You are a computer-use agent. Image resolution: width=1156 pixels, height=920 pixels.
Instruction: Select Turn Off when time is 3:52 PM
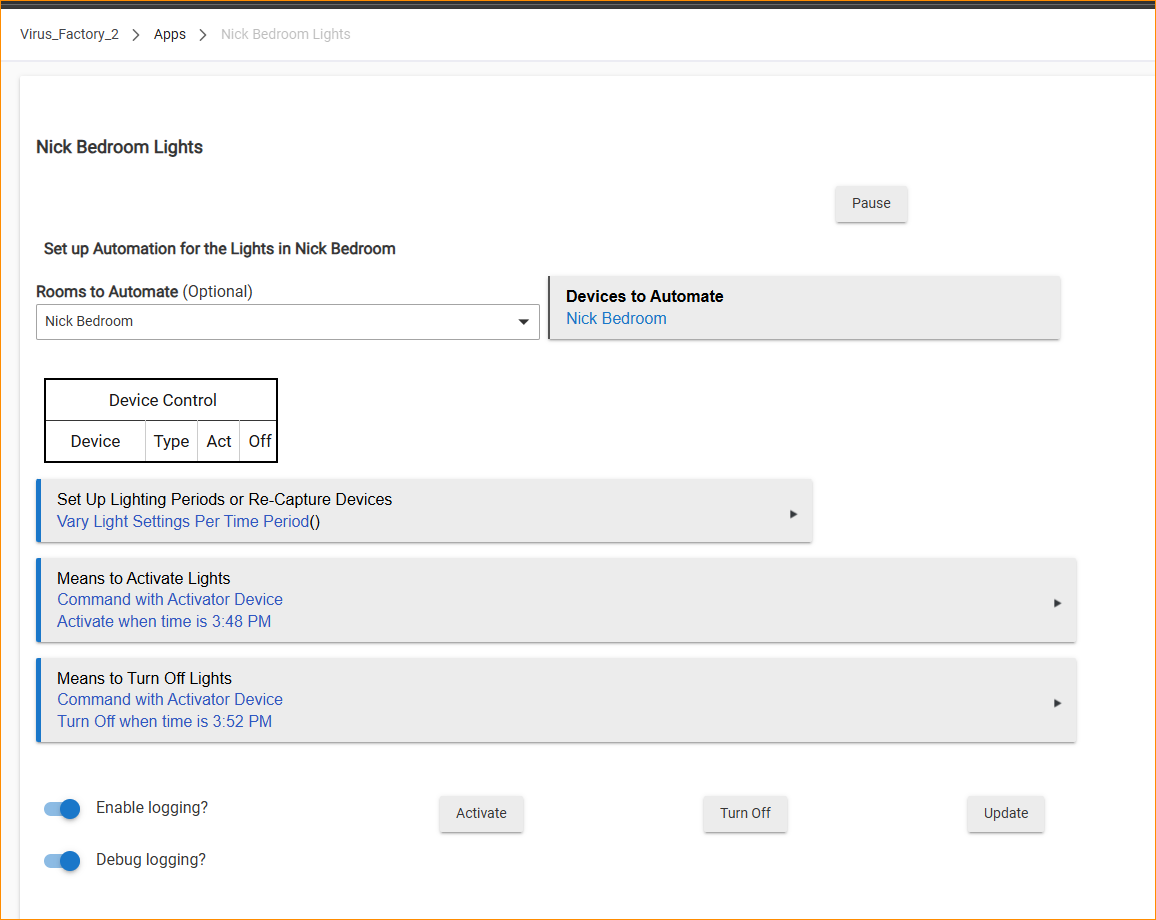[x=164, y=721]
